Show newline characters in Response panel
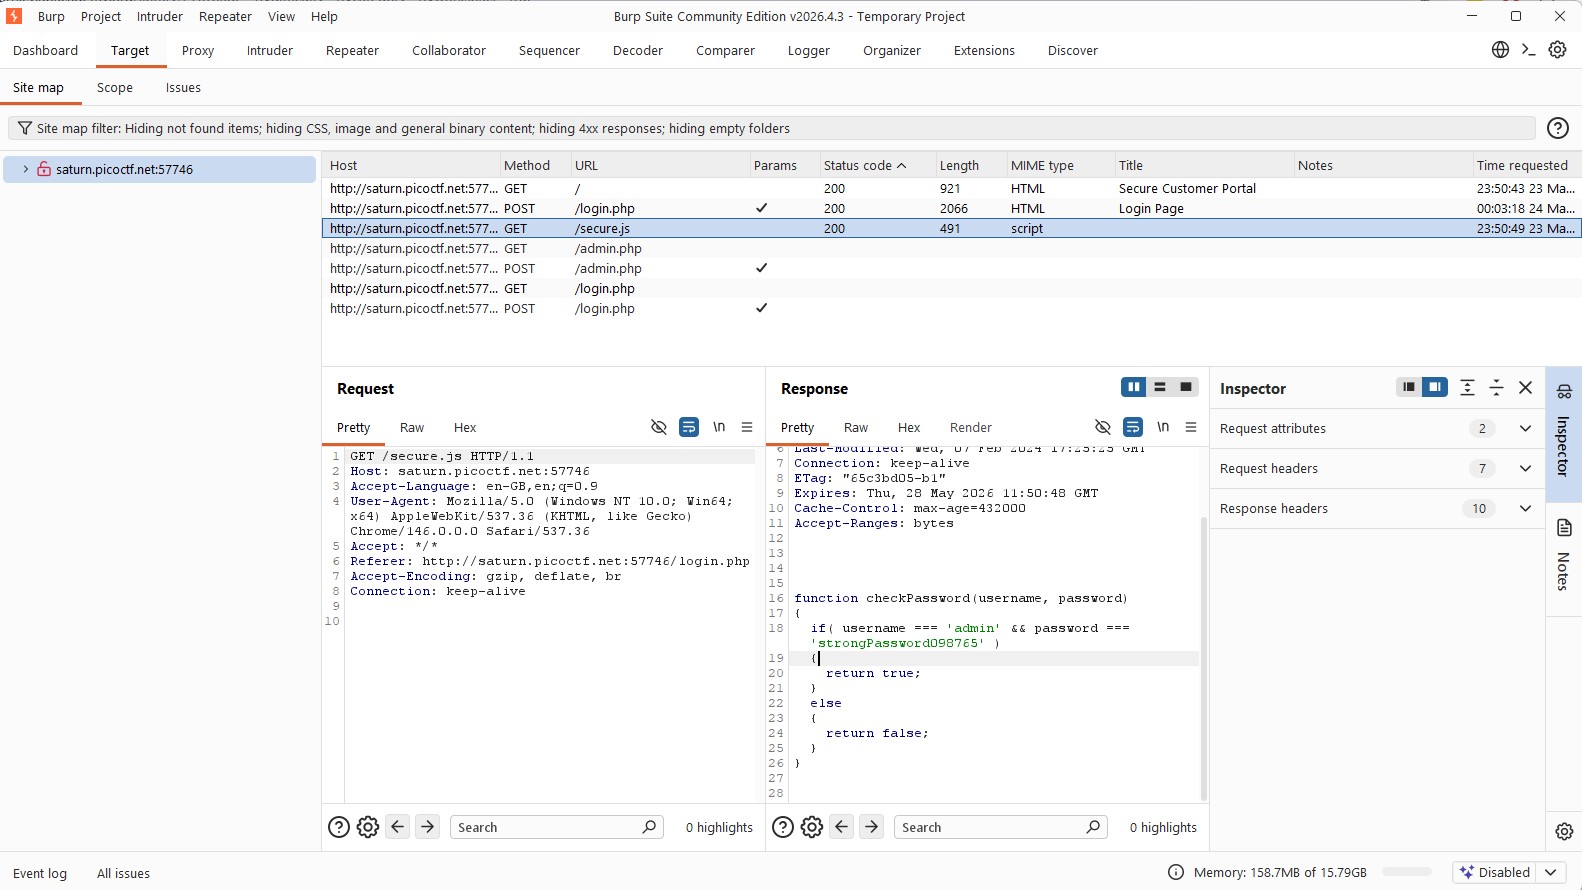The height and width of the screenshot is (890, 1582). (1163, 427)
